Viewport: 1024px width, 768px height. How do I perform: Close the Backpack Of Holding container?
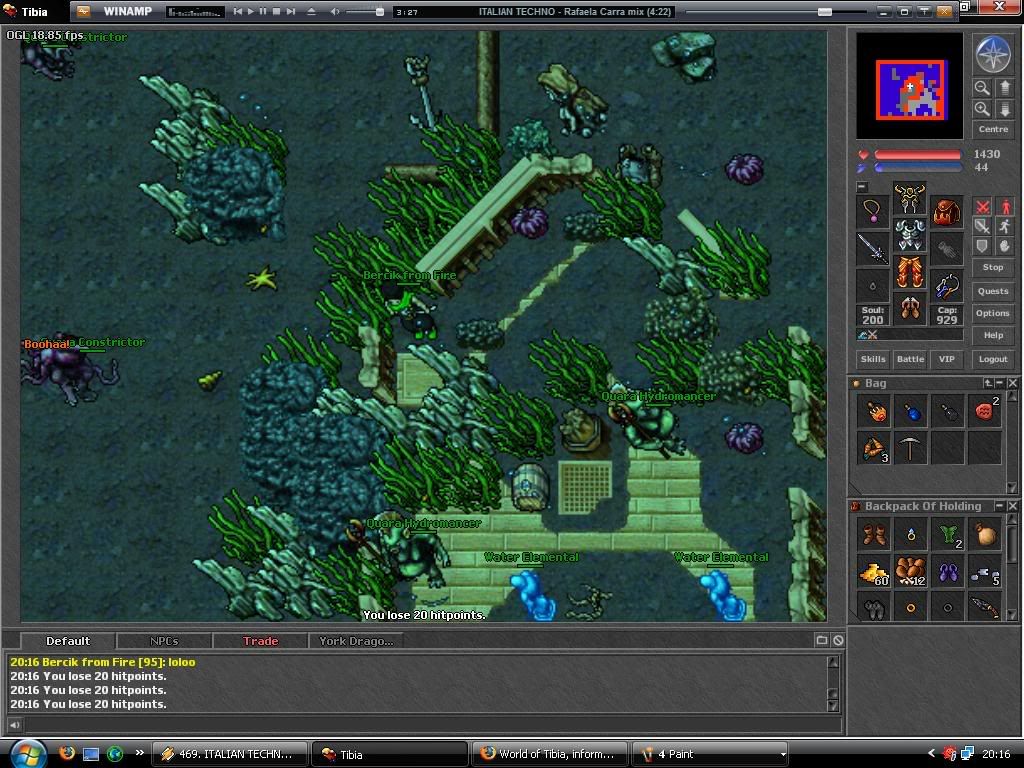(1012, 506)
